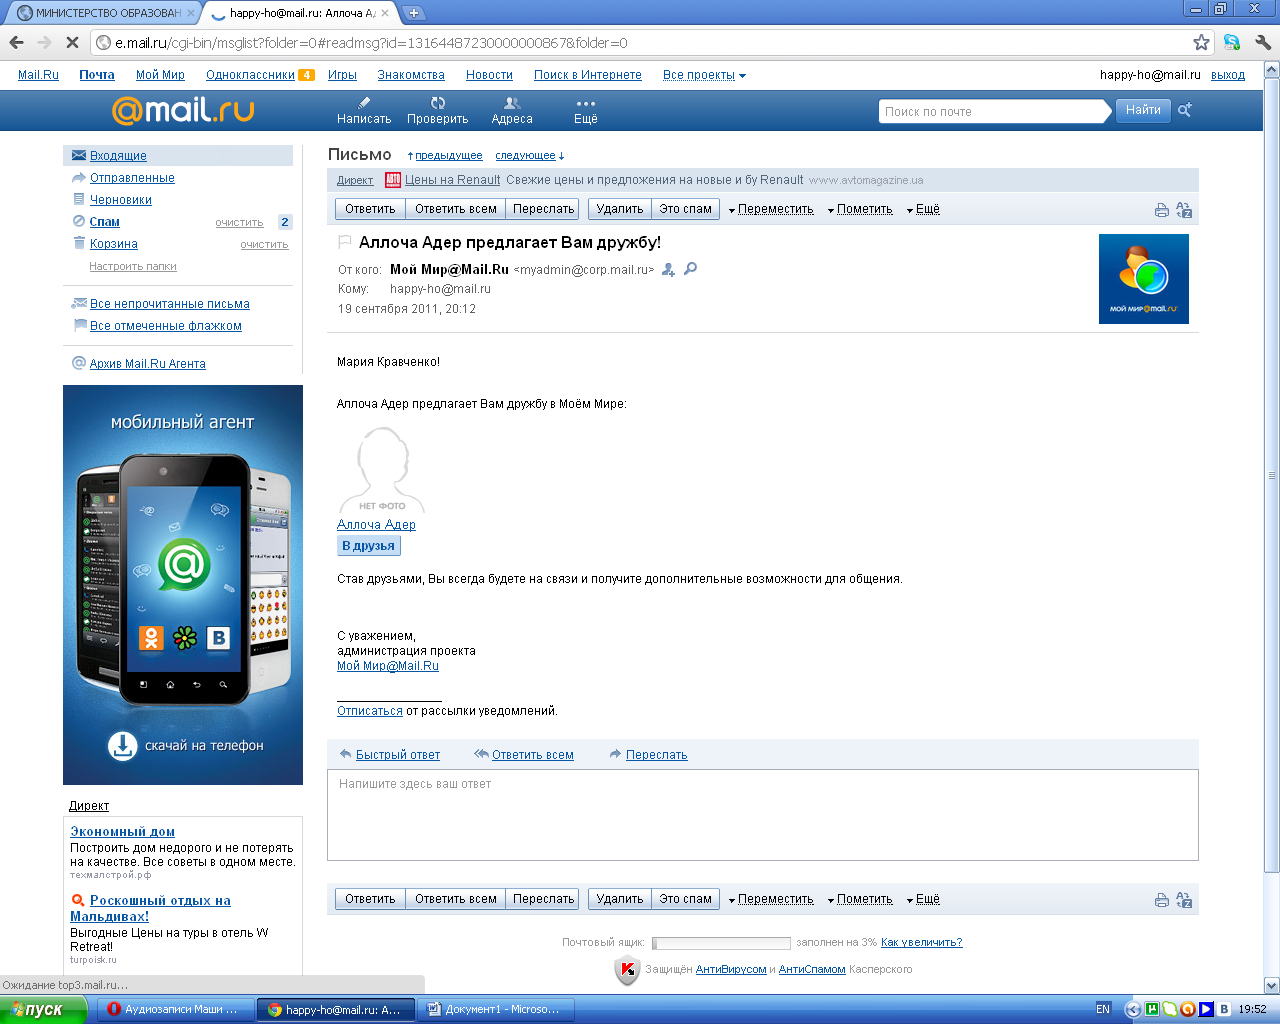Click очистить next to Спам
1280x1024 pixels.
240,223
